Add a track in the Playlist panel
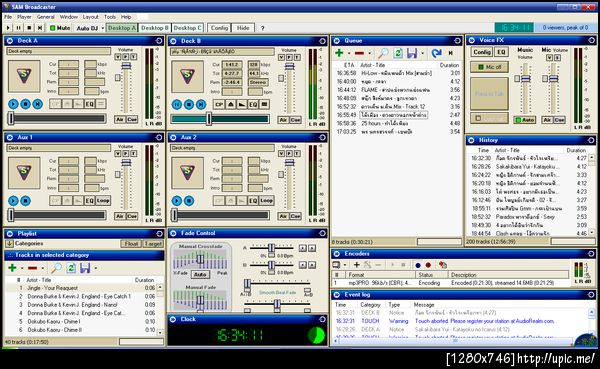This screenshot has height=369, width=600. [12, 268]
